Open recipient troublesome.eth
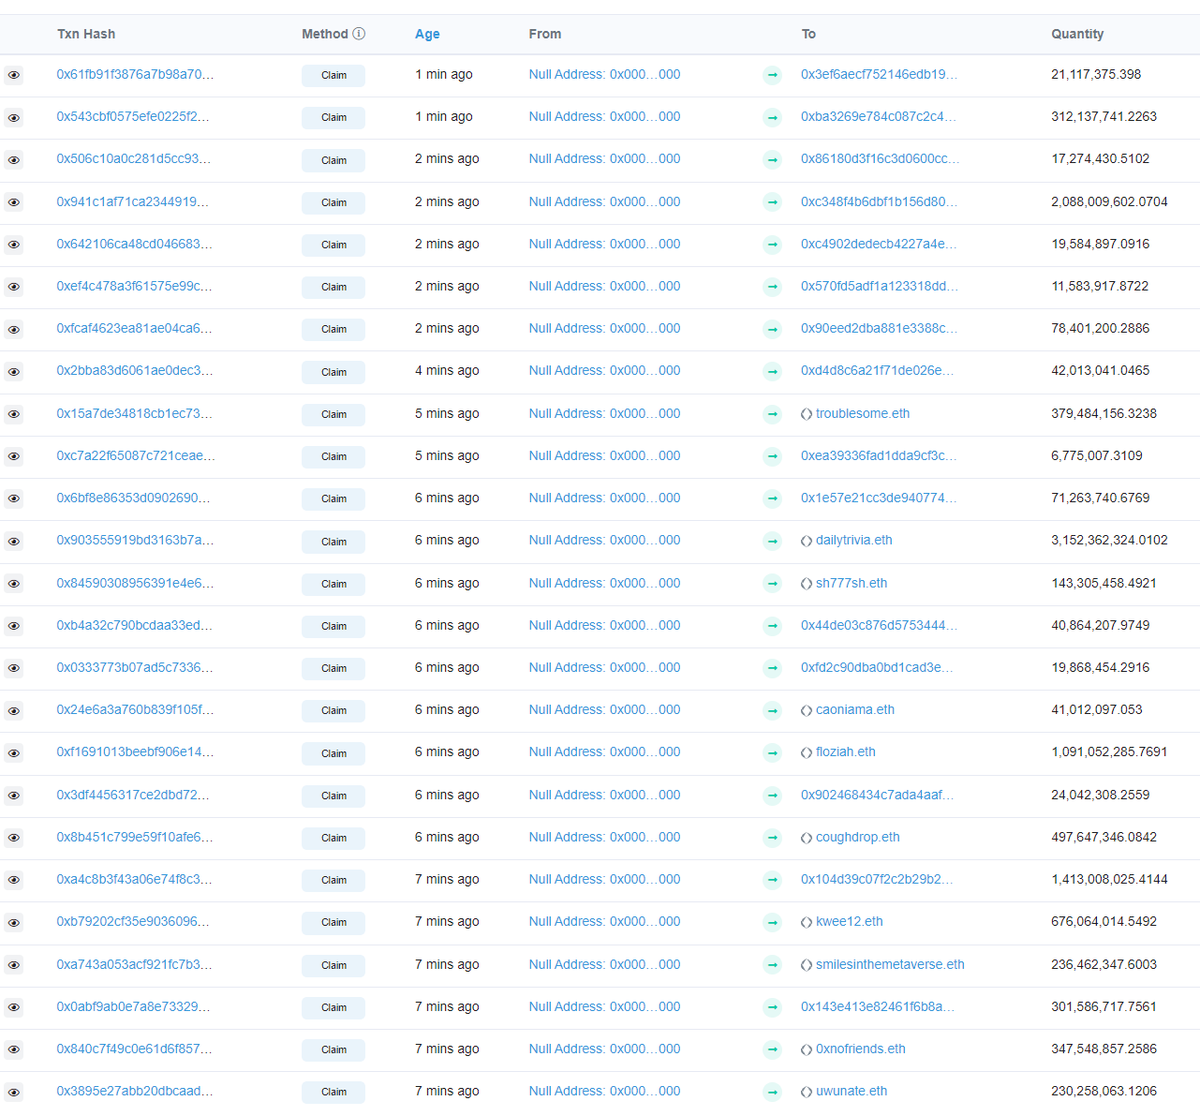 click(862, 413)
